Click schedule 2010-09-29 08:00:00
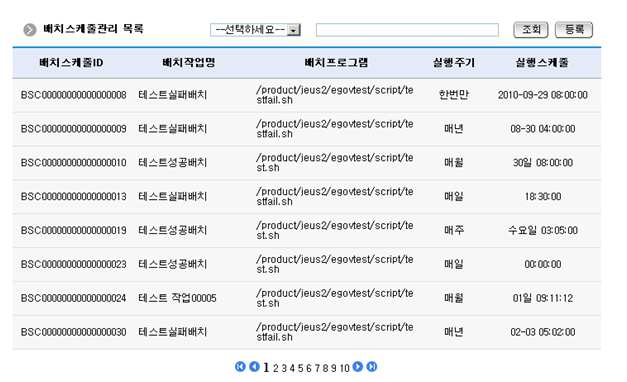This screenshot has height=382, width=627. [x=543, y=95]
